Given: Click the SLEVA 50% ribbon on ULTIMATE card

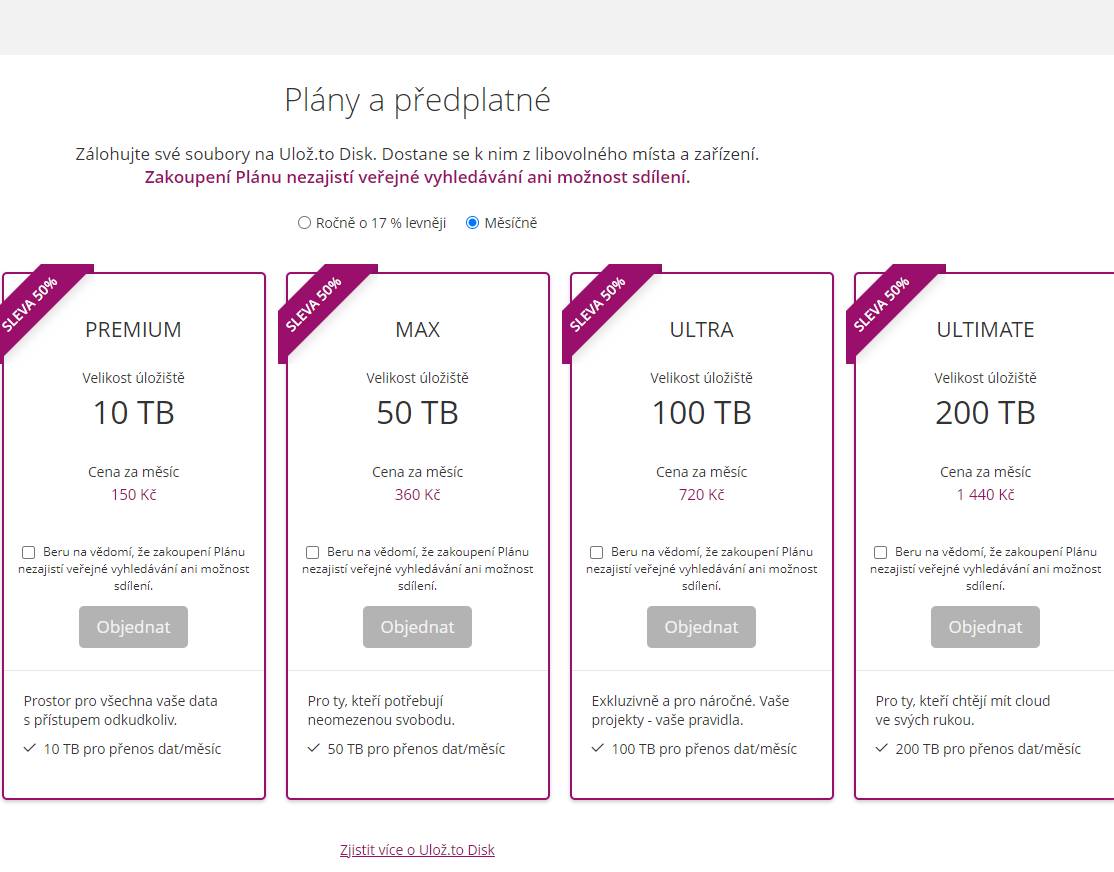Looking at the screenshot, I should pos(882,303).
